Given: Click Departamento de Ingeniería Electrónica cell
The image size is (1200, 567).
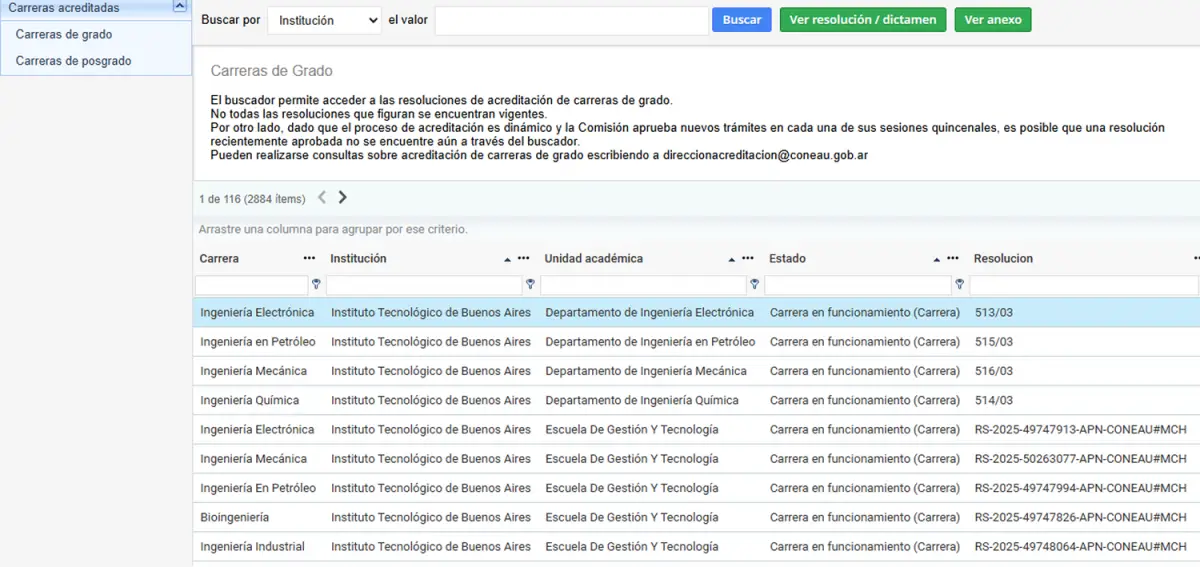Looking at the screenshot, I should click(650, 313).
